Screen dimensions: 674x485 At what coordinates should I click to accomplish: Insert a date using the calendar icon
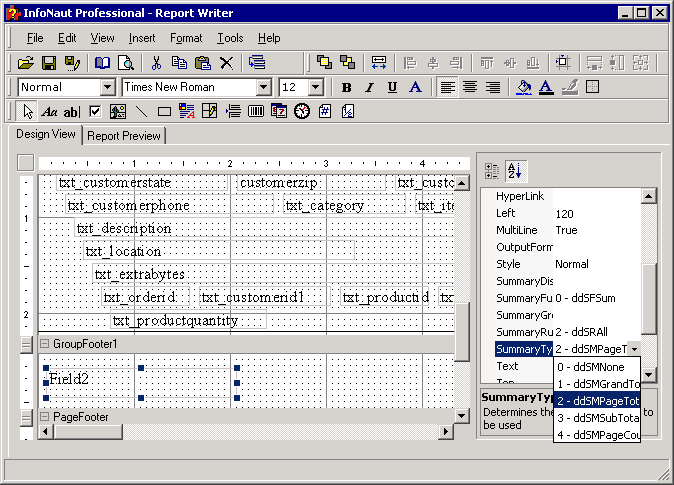[x=279, y=111]
